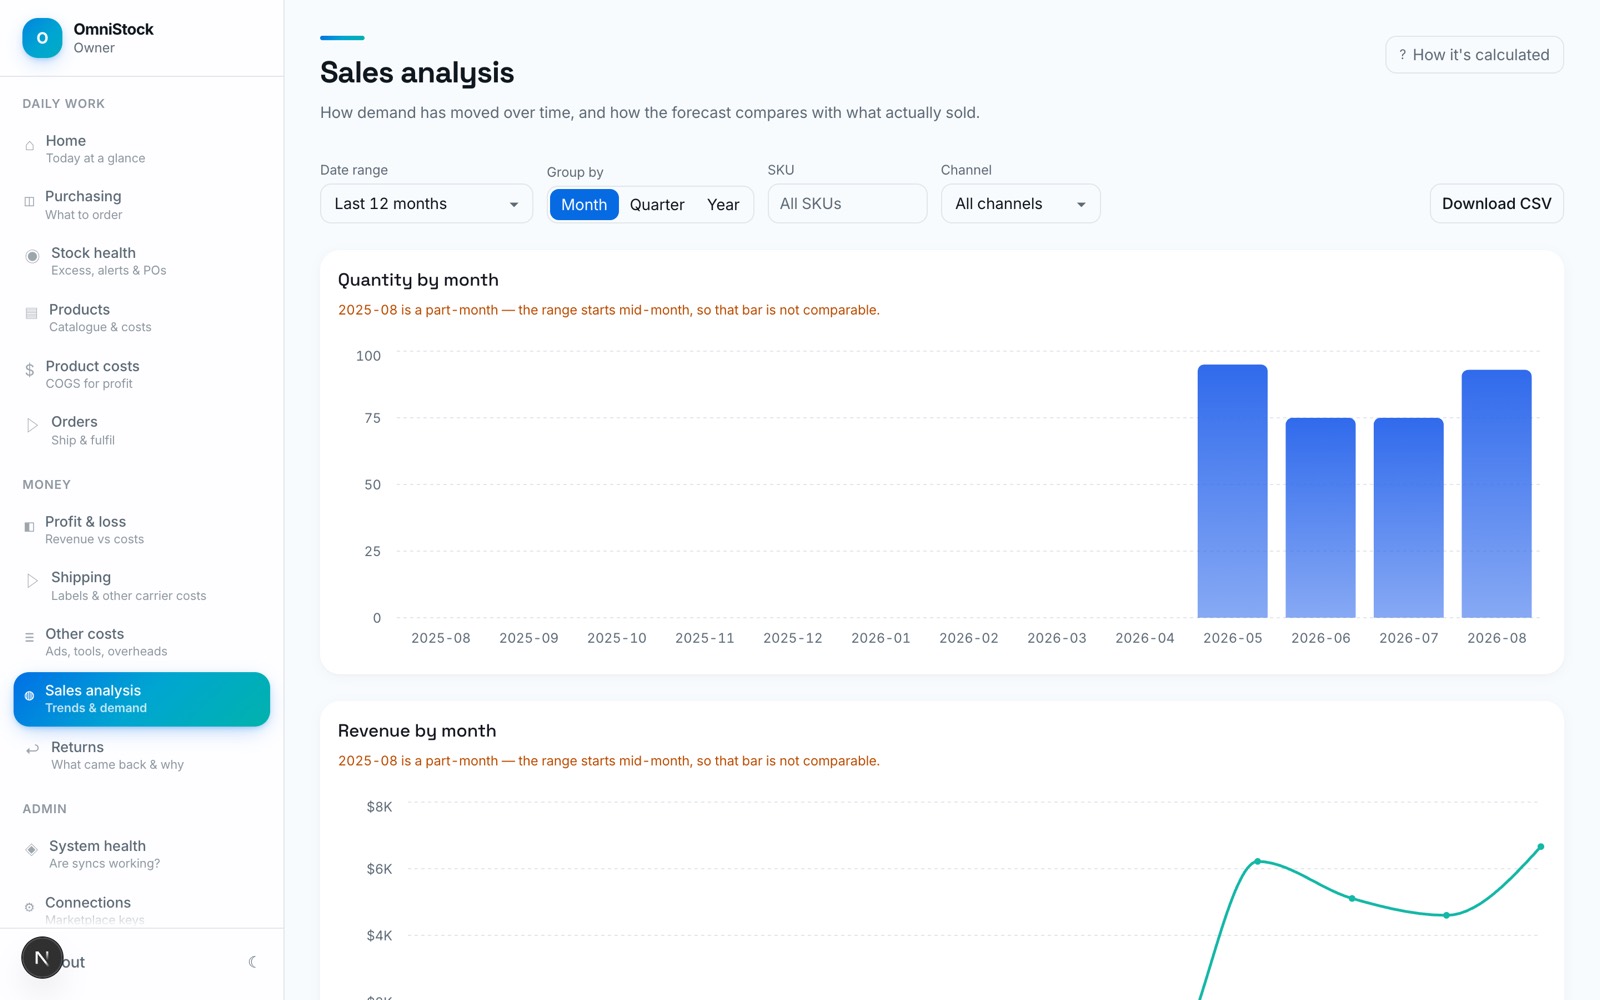Navigate to Orders
The width and height of the screenshot is (1600, 1000).
tap(142, 430)
